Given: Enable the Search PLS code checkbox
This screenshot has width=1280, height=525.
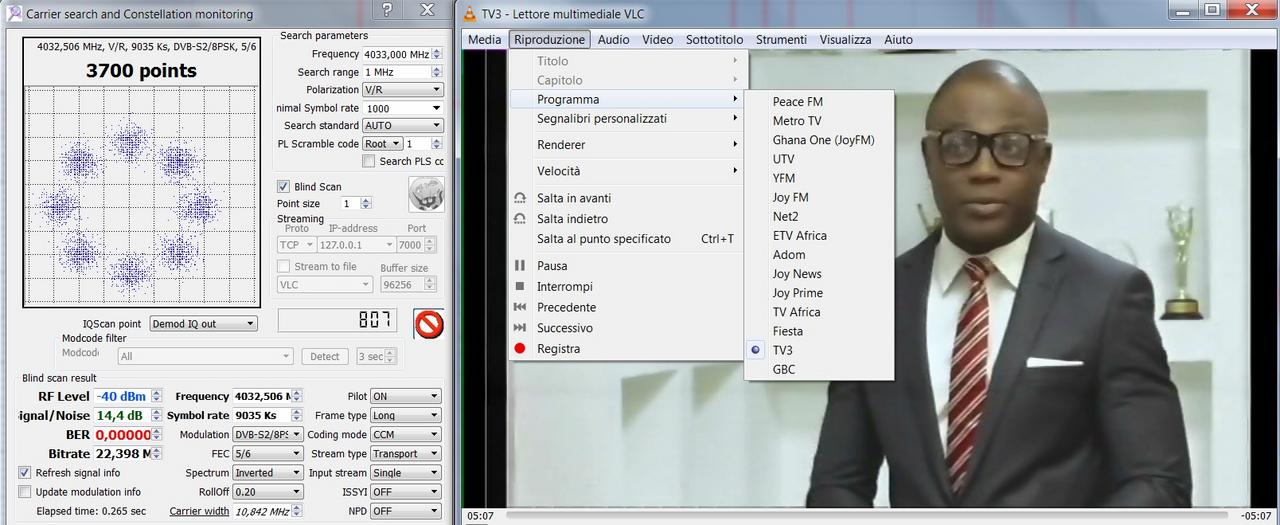Looking at the screenshot, I should coord(369,161).
